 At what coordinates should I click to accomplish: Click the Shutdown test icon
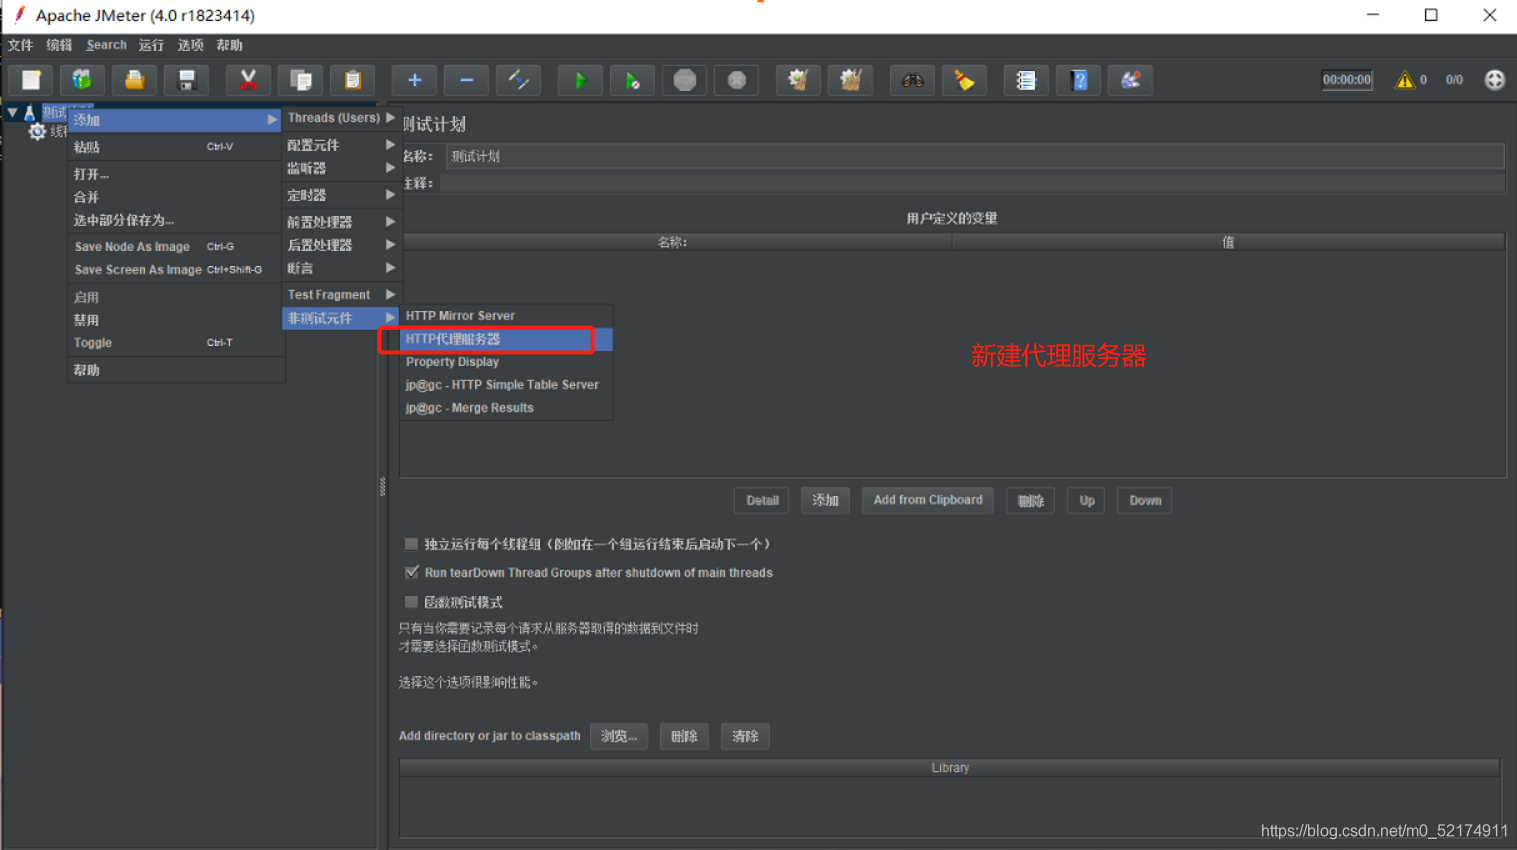click(737, 80)
